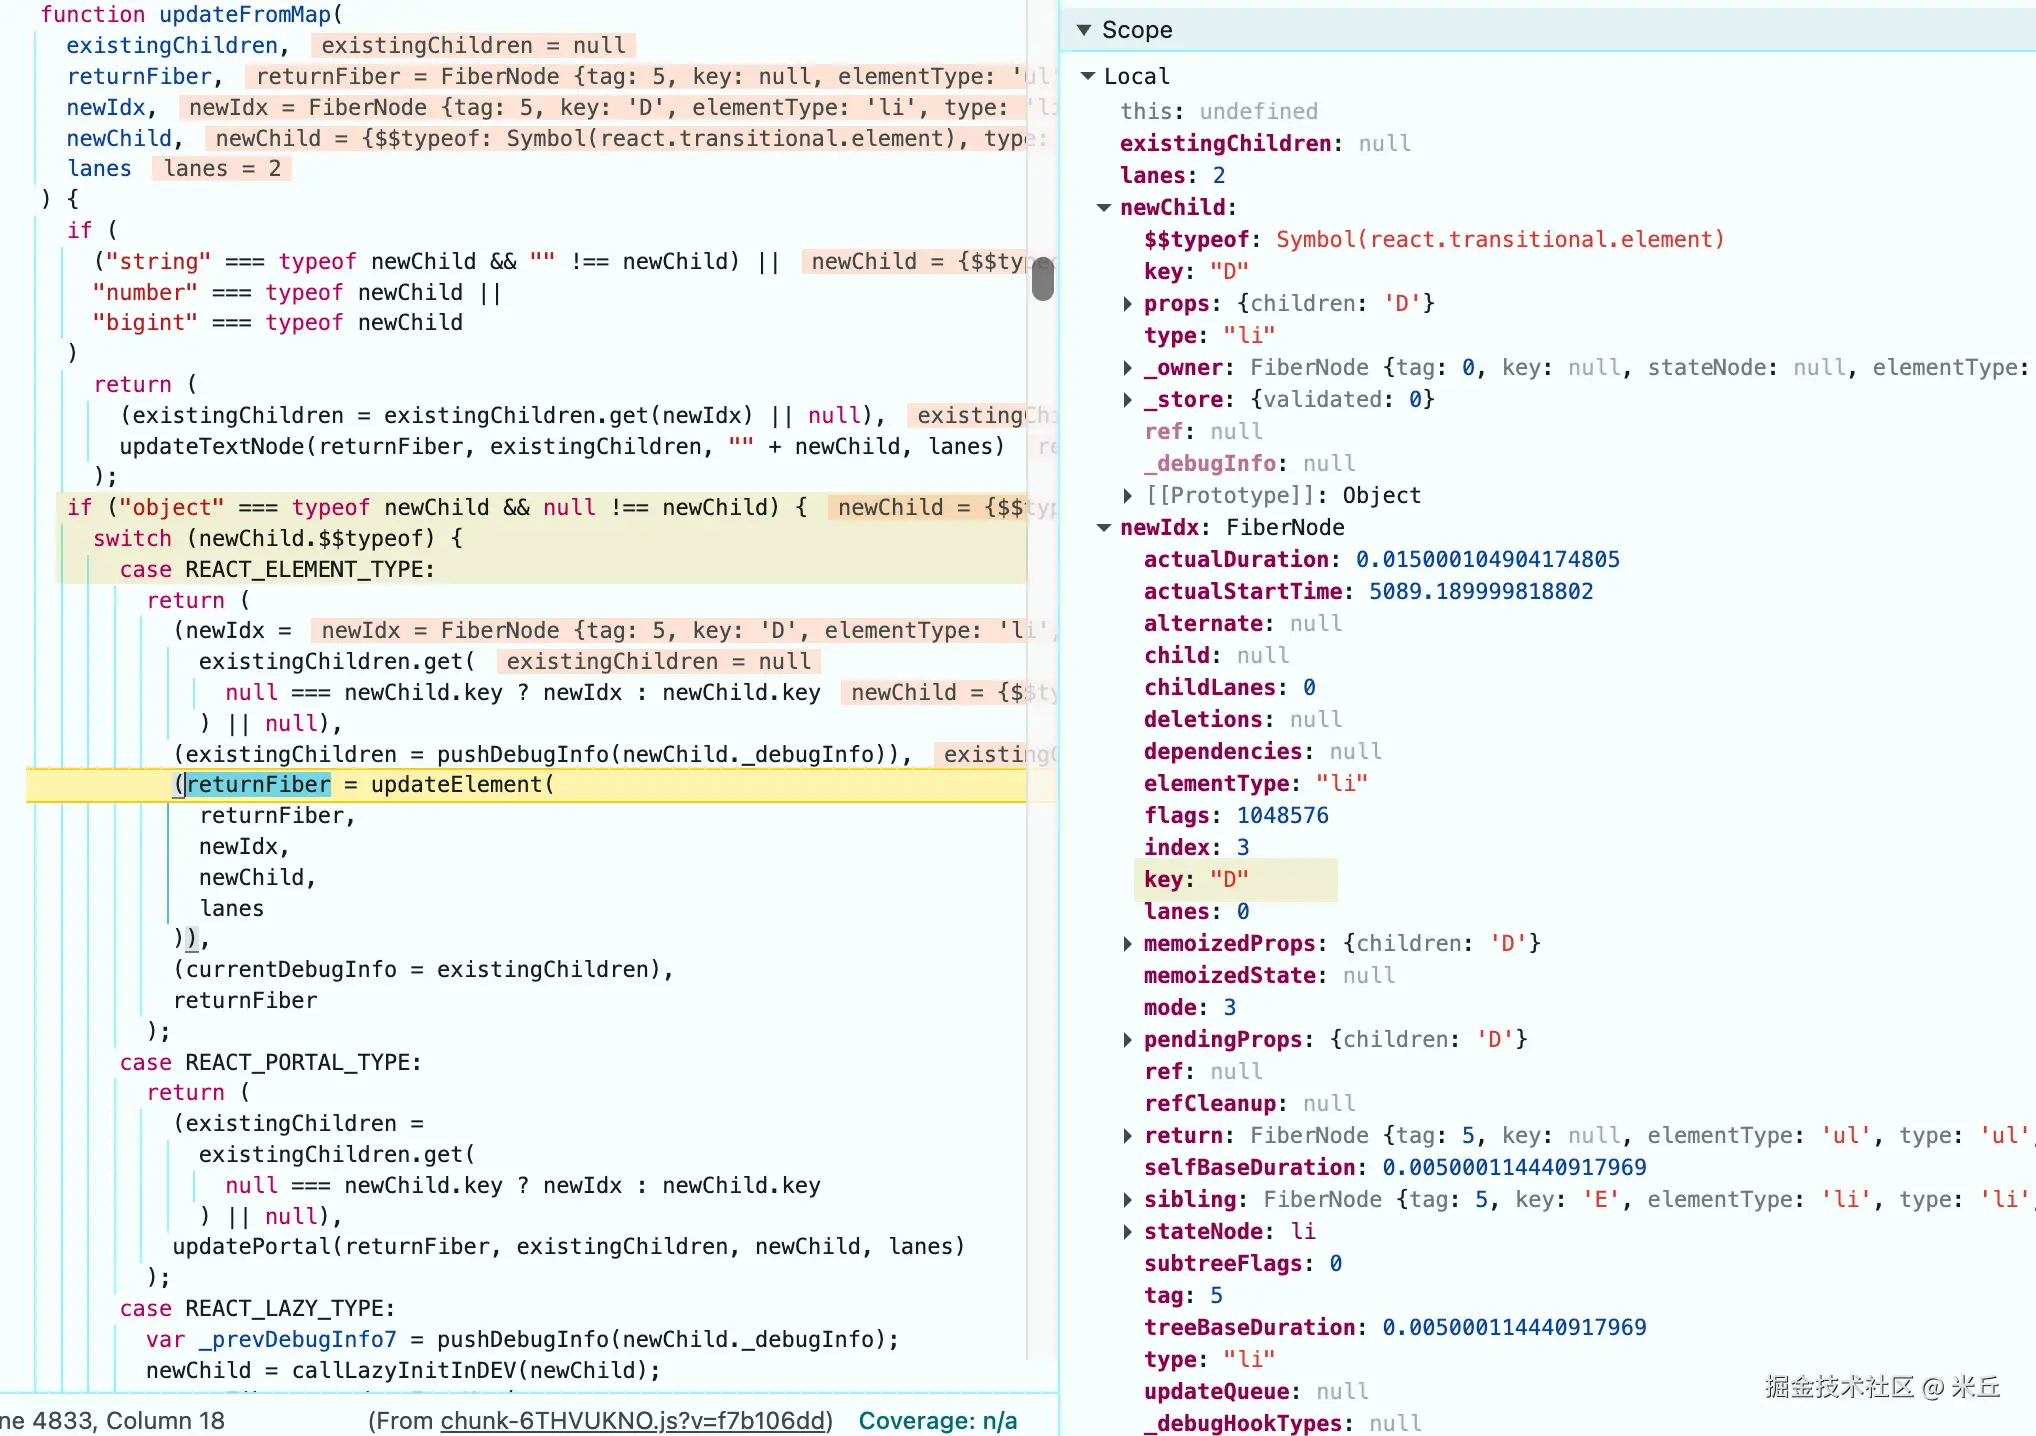The height and width of the screenshot is (1436, 2036).
Task: Click the updatePortal call line
Action: click(568, 1246)
